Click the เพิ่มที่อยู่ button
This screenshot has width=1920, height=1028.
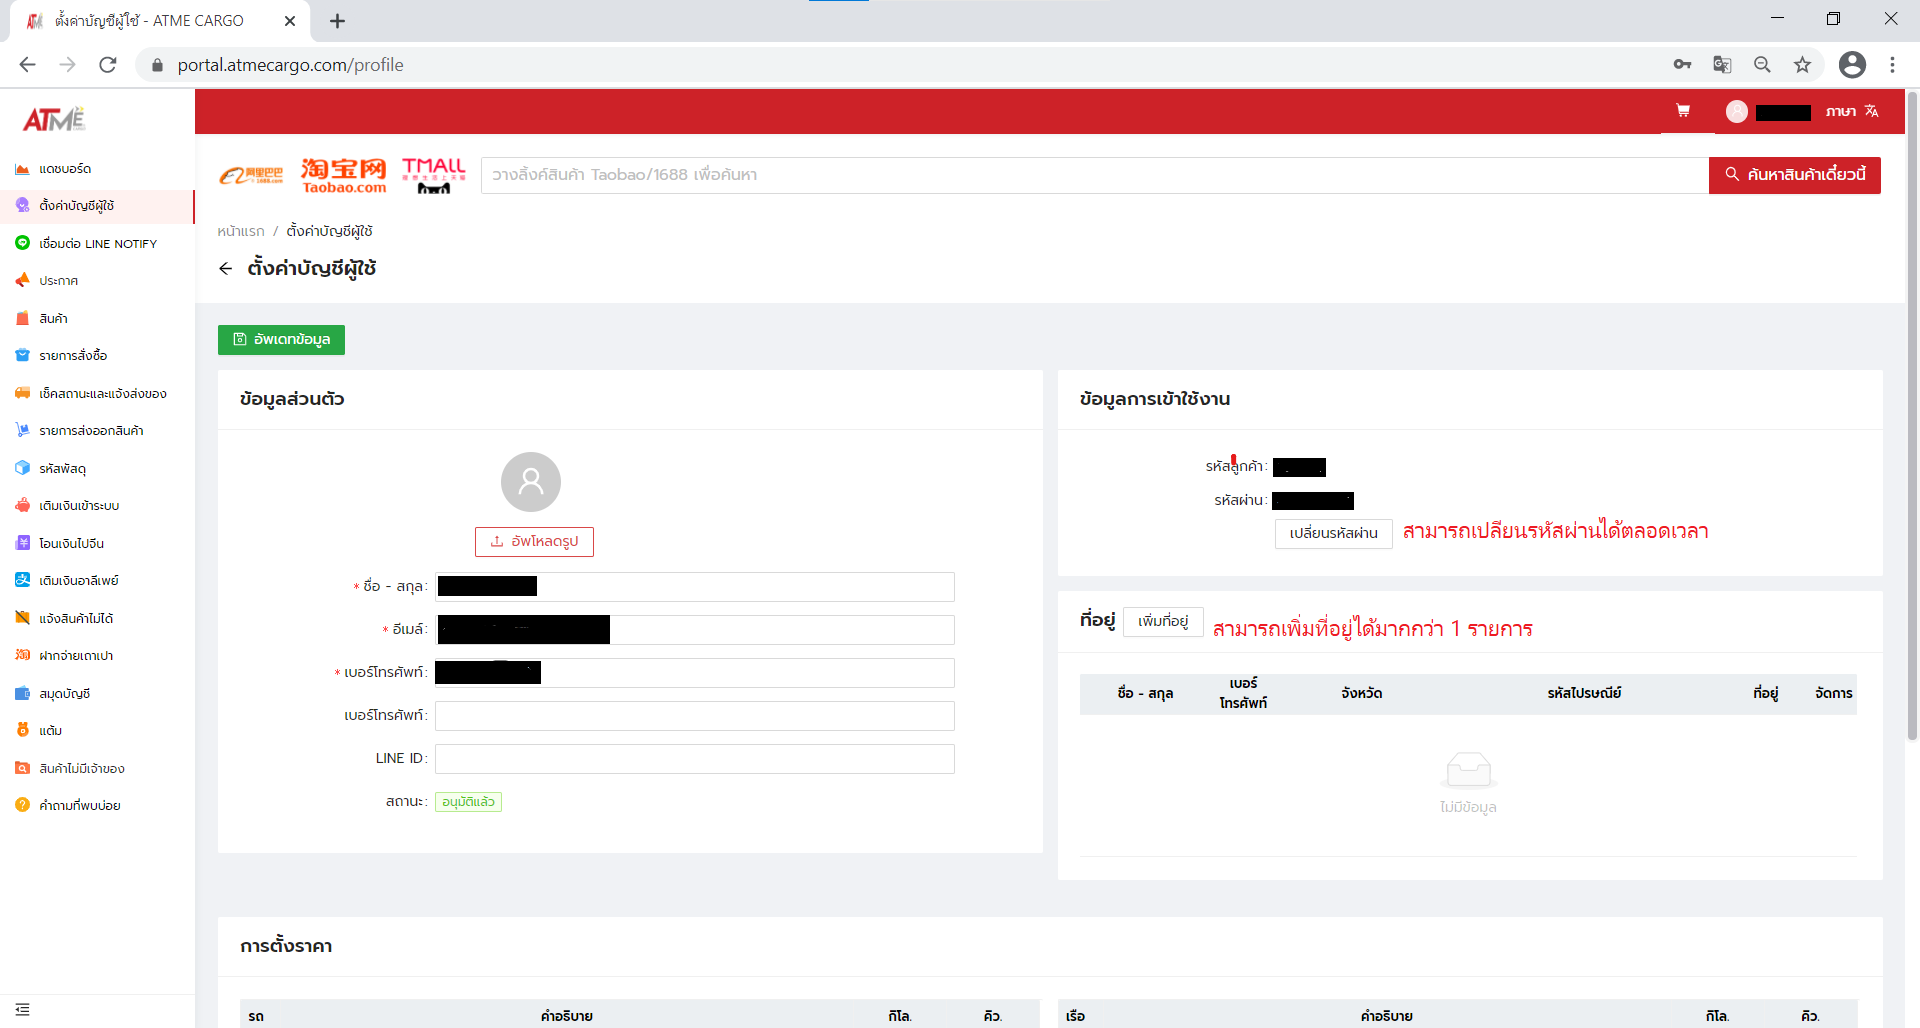click(x=1163, y=622)
